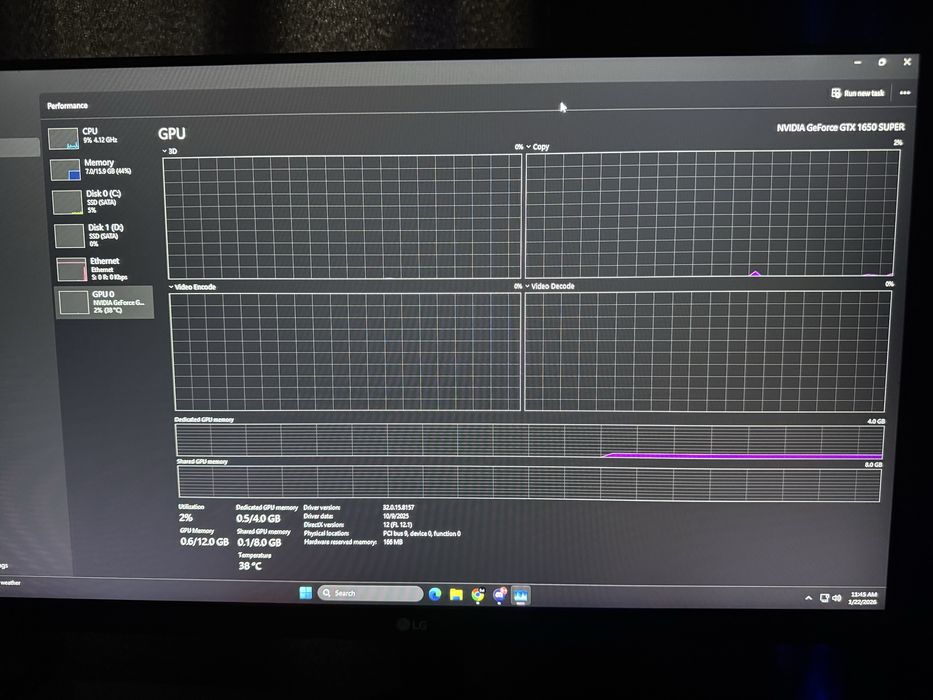Click the Driver version 32.0.15.8157 value
This screenshot has height=700, width=933.
pos(399,508)
